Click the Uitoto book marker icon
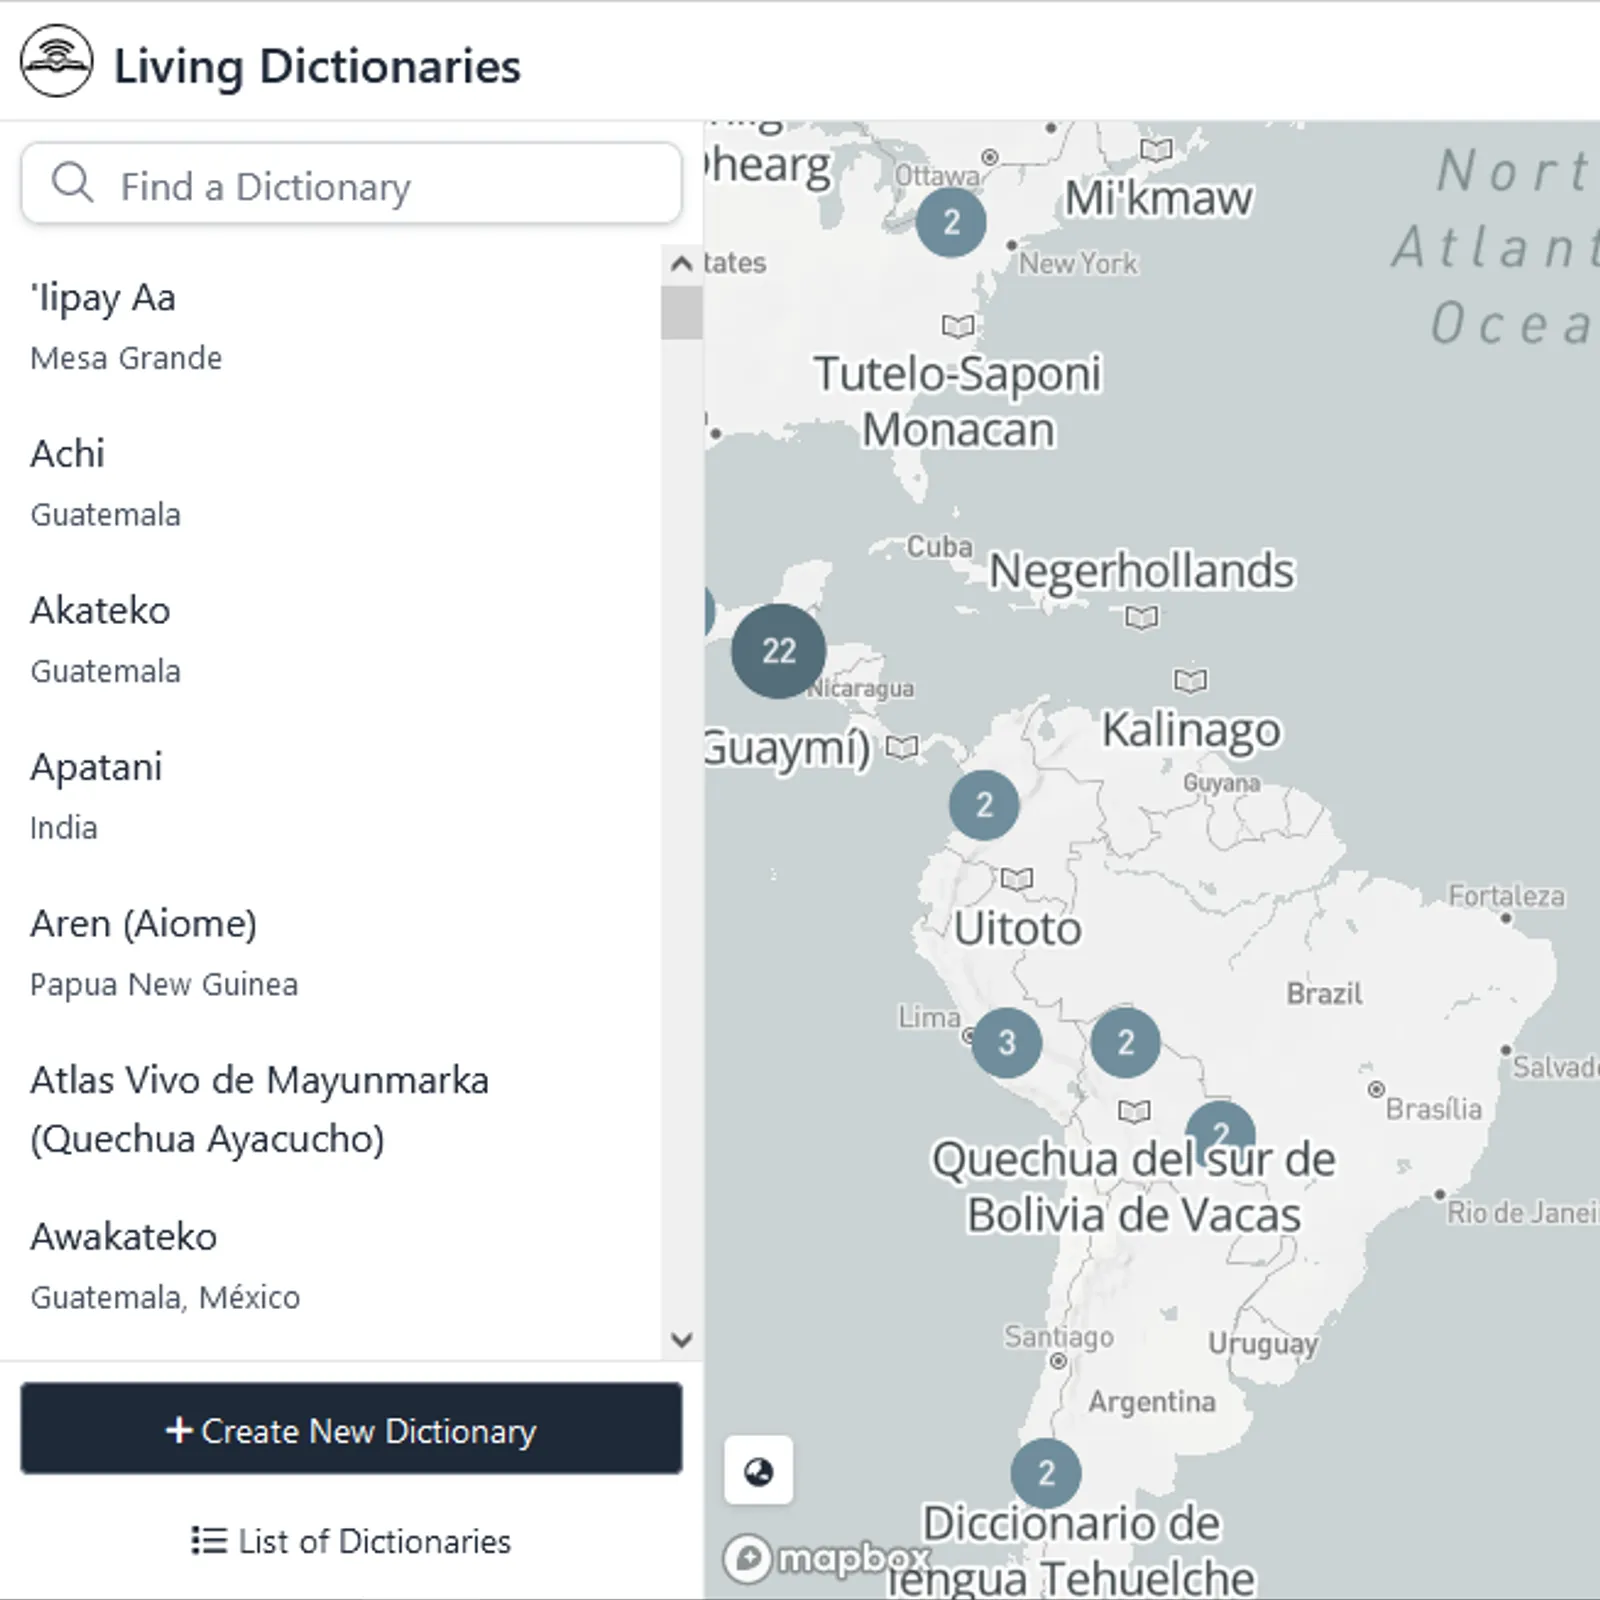 [x=1017, y=879]
